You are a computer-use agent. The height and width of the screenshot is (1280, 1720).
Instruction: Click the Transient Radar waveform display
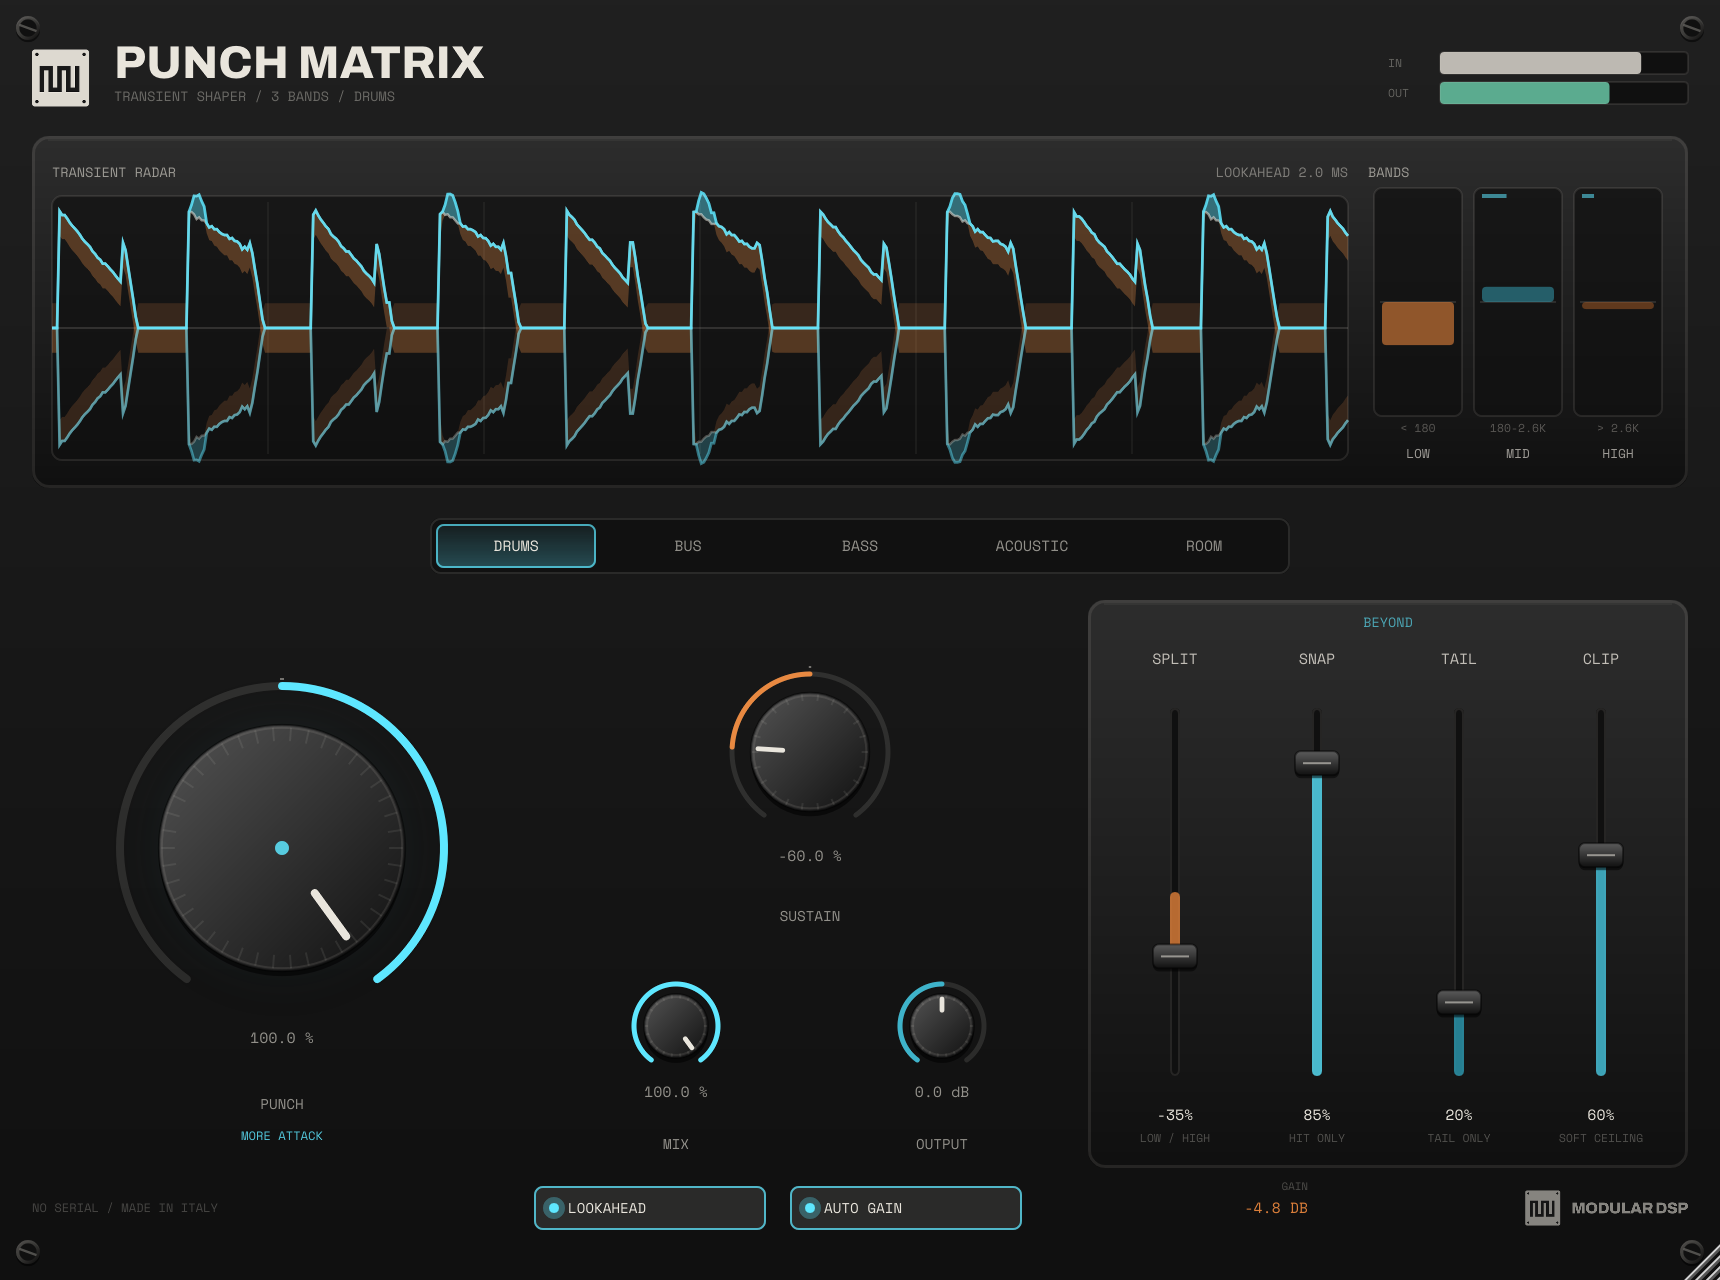pyautogui.click(x=700, y=328)
